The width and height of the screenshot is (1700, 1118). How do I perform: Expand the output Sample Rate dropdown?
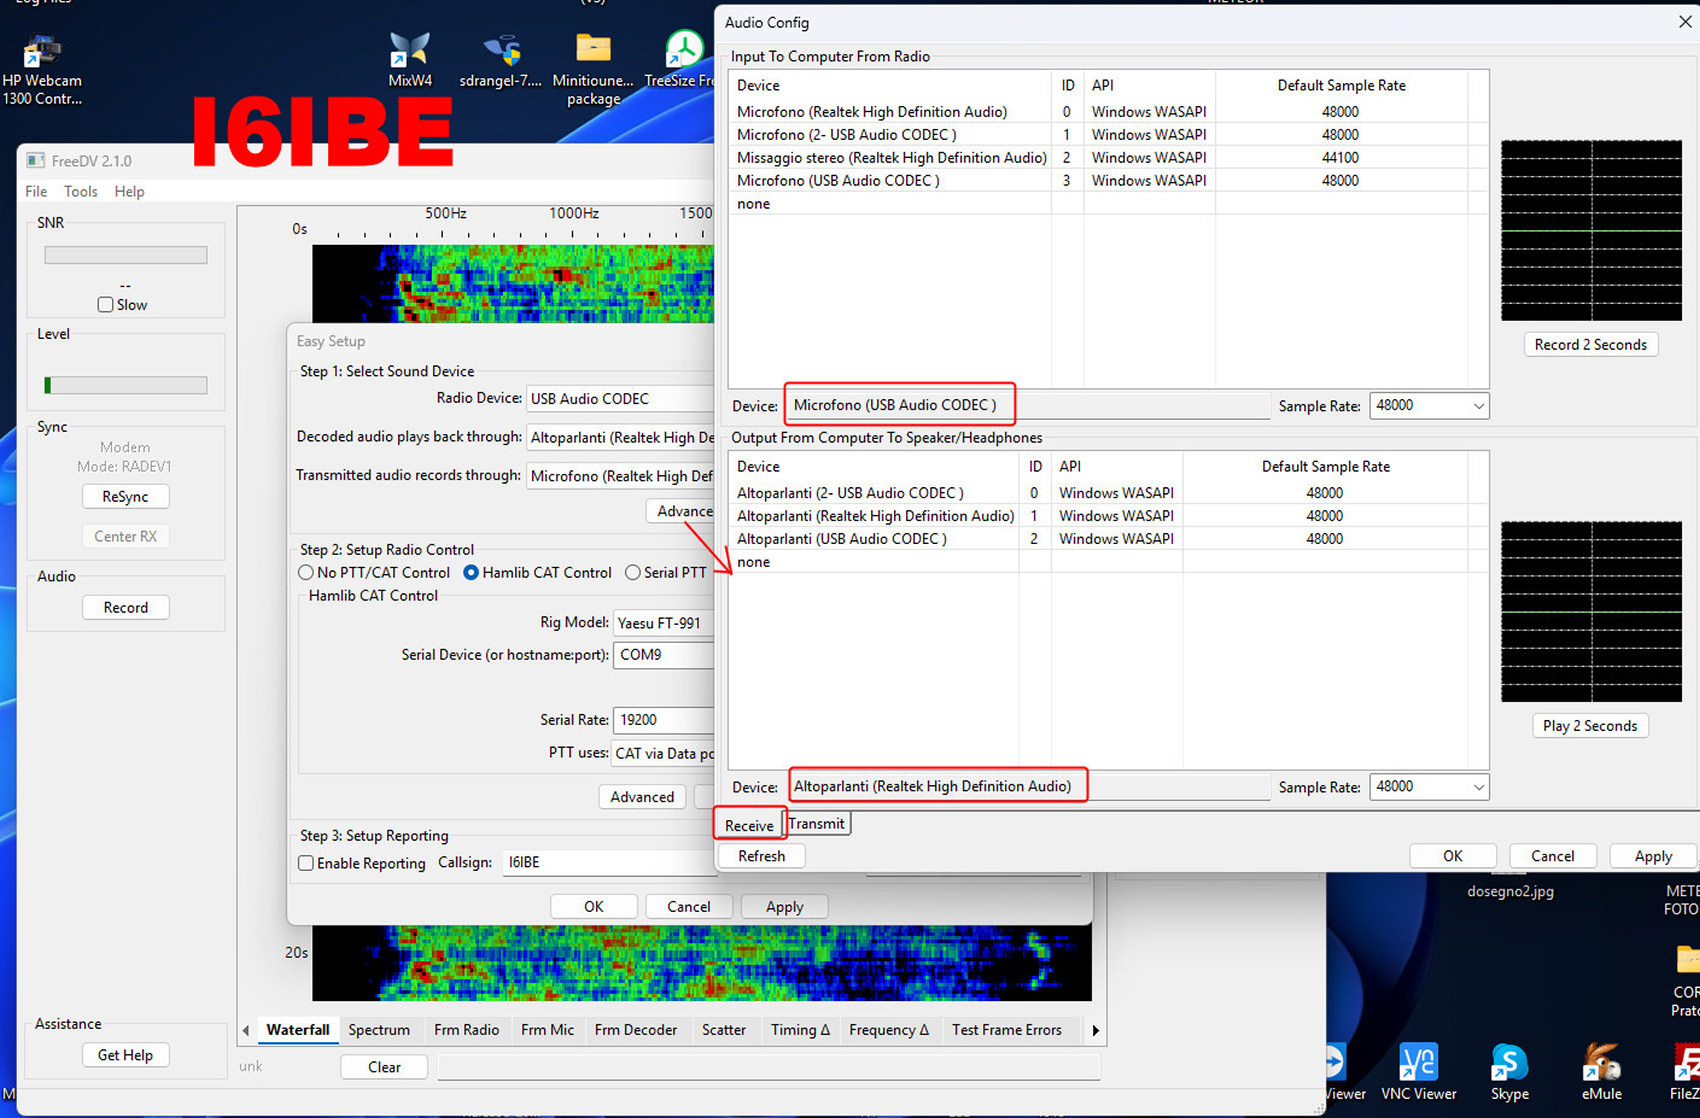pyautogui.click(x=1428, y=787)
